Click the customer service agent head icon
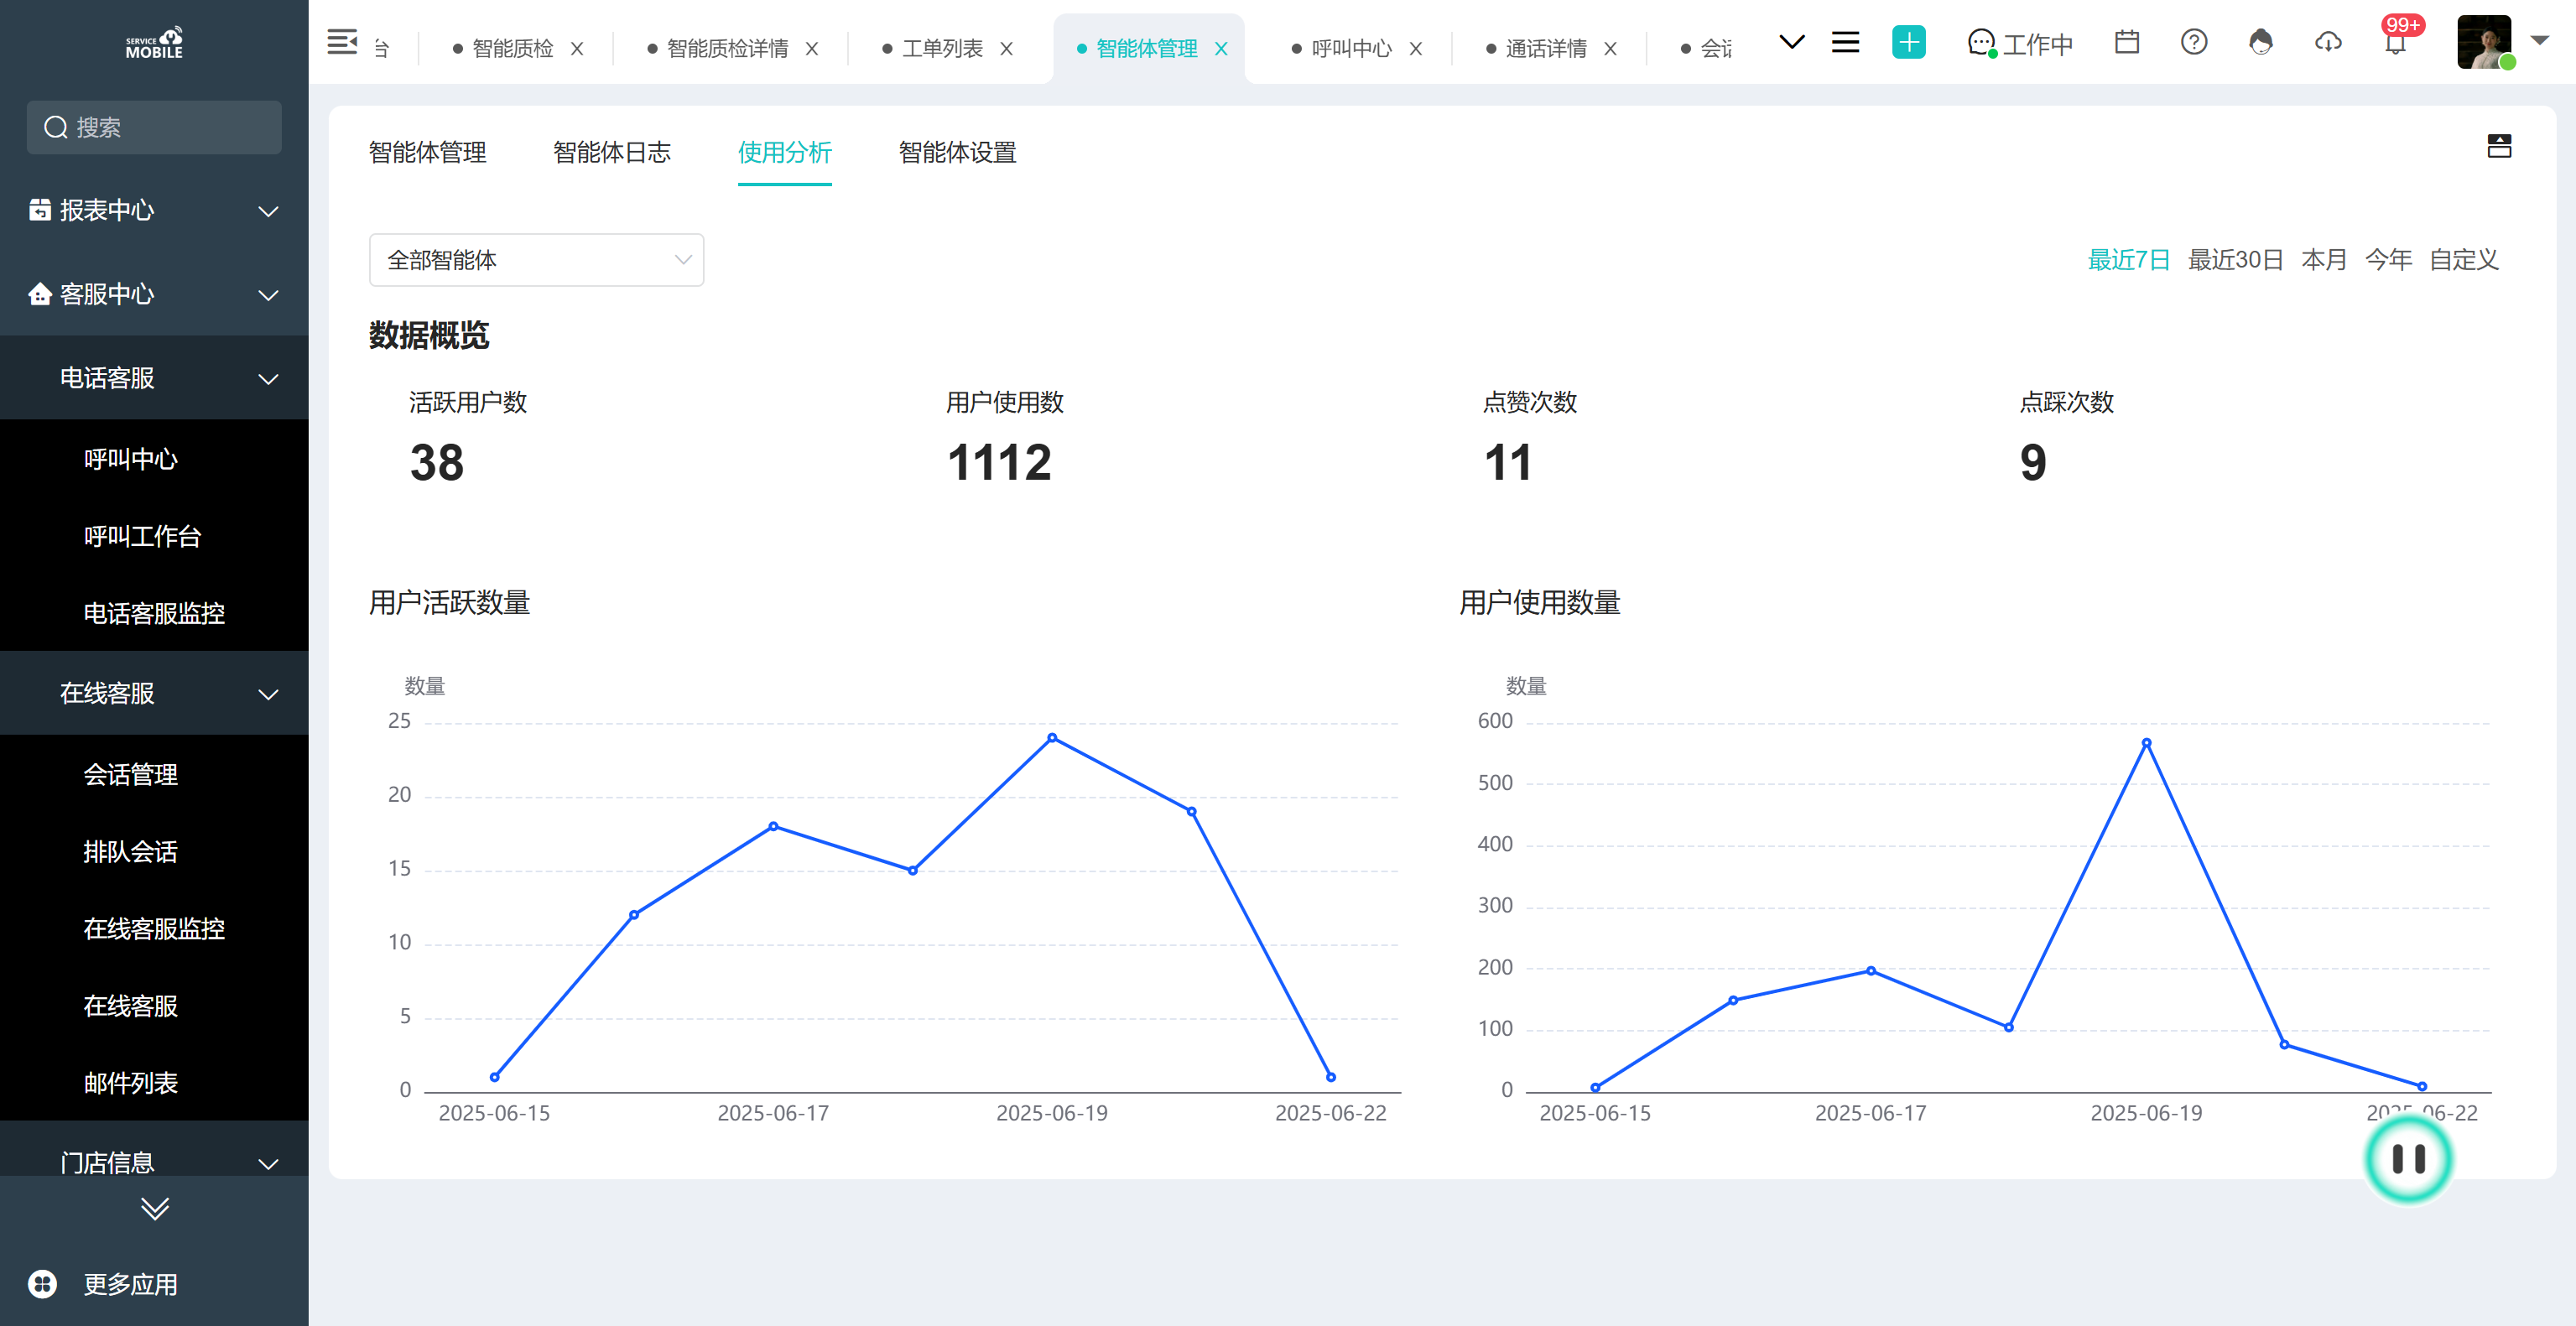Screen dimensions: 2576x1326 (2261, 42)
